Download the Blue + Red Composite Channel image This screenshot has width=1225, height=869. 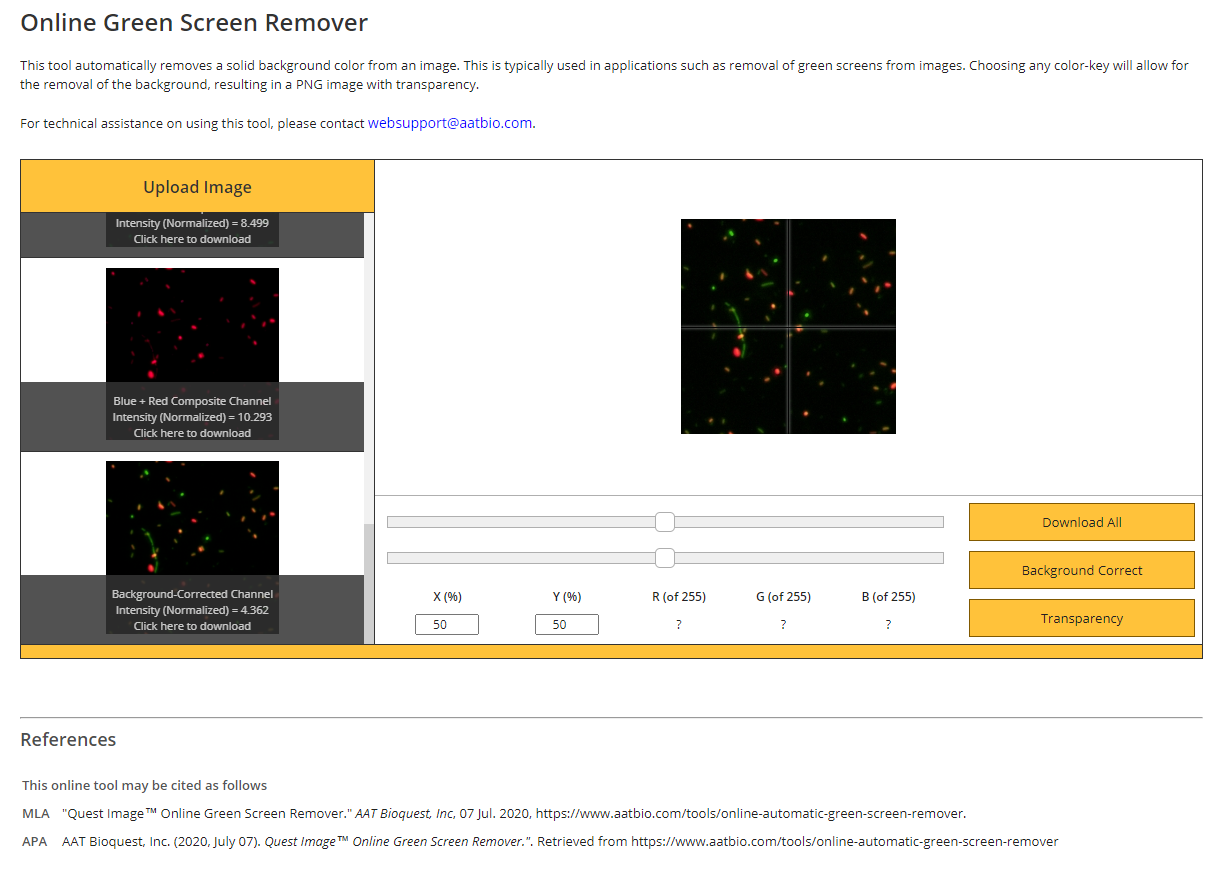[192, 432]
